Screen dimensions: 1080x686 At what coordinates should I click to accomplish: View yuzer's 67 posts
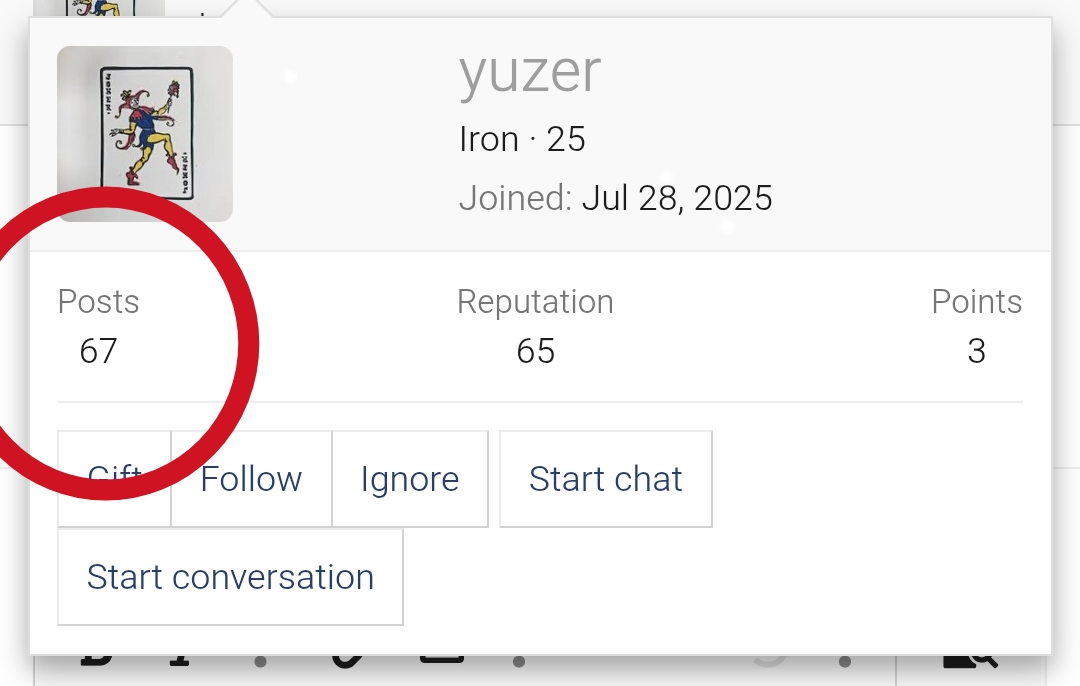click(98, 350)
